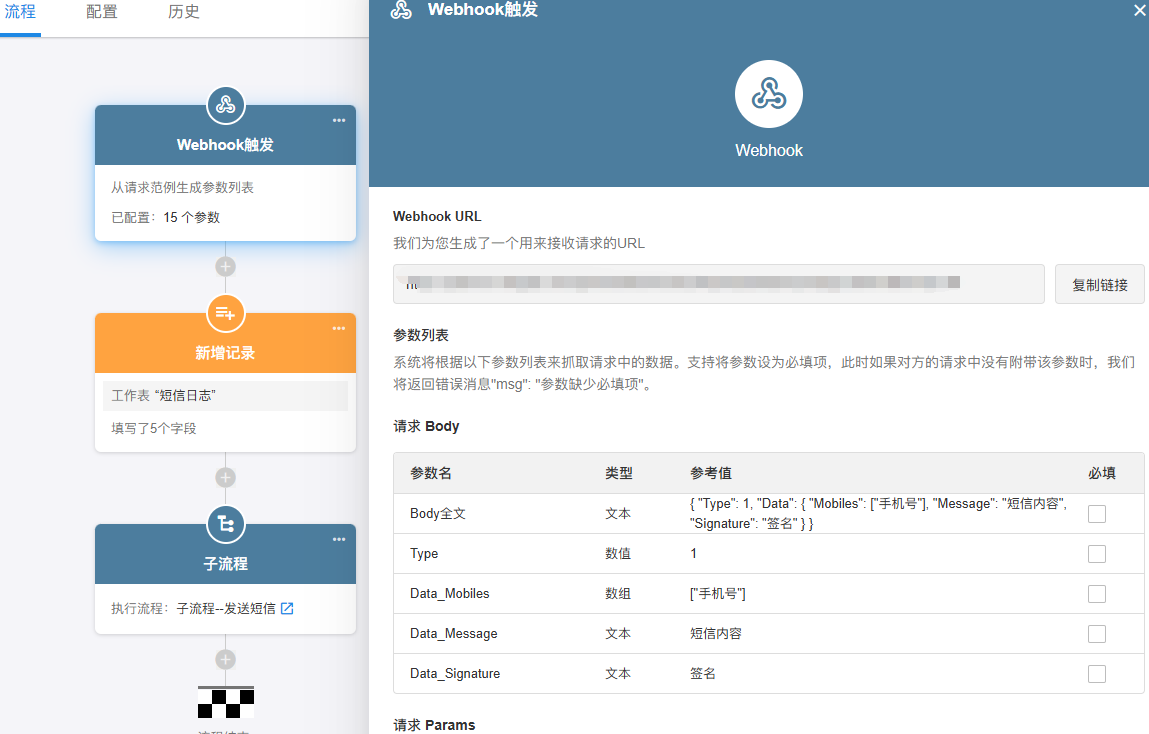Add node below Webhook触发 card
The width and height of the screenshot is (1149, 734).
226,267
